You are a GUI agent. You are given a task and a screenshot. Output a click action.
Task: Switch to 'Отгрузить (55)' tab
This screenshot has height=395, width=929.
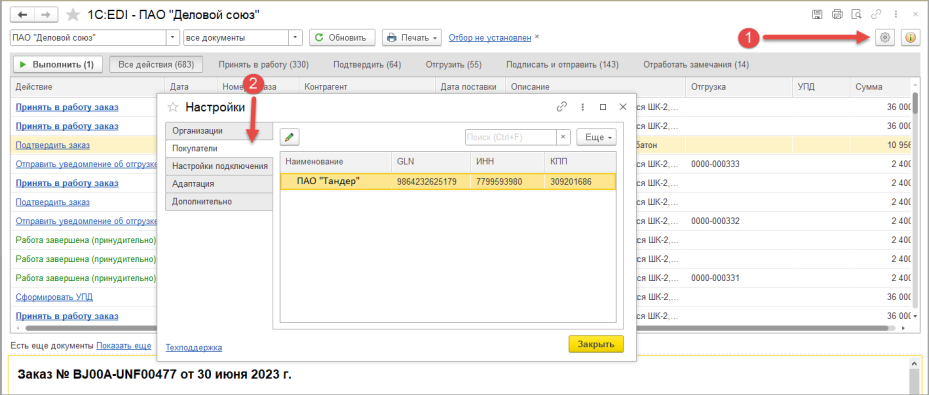click(454, 64)
